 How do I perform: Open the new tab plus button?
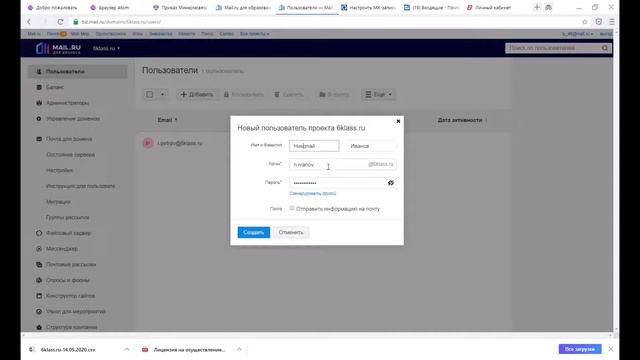pos(537,7)
